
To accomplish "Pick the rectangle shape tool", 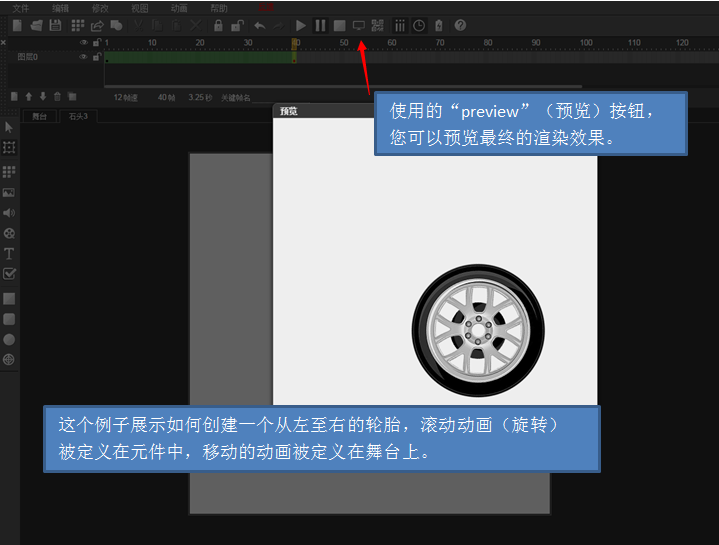I will point(9,298).
